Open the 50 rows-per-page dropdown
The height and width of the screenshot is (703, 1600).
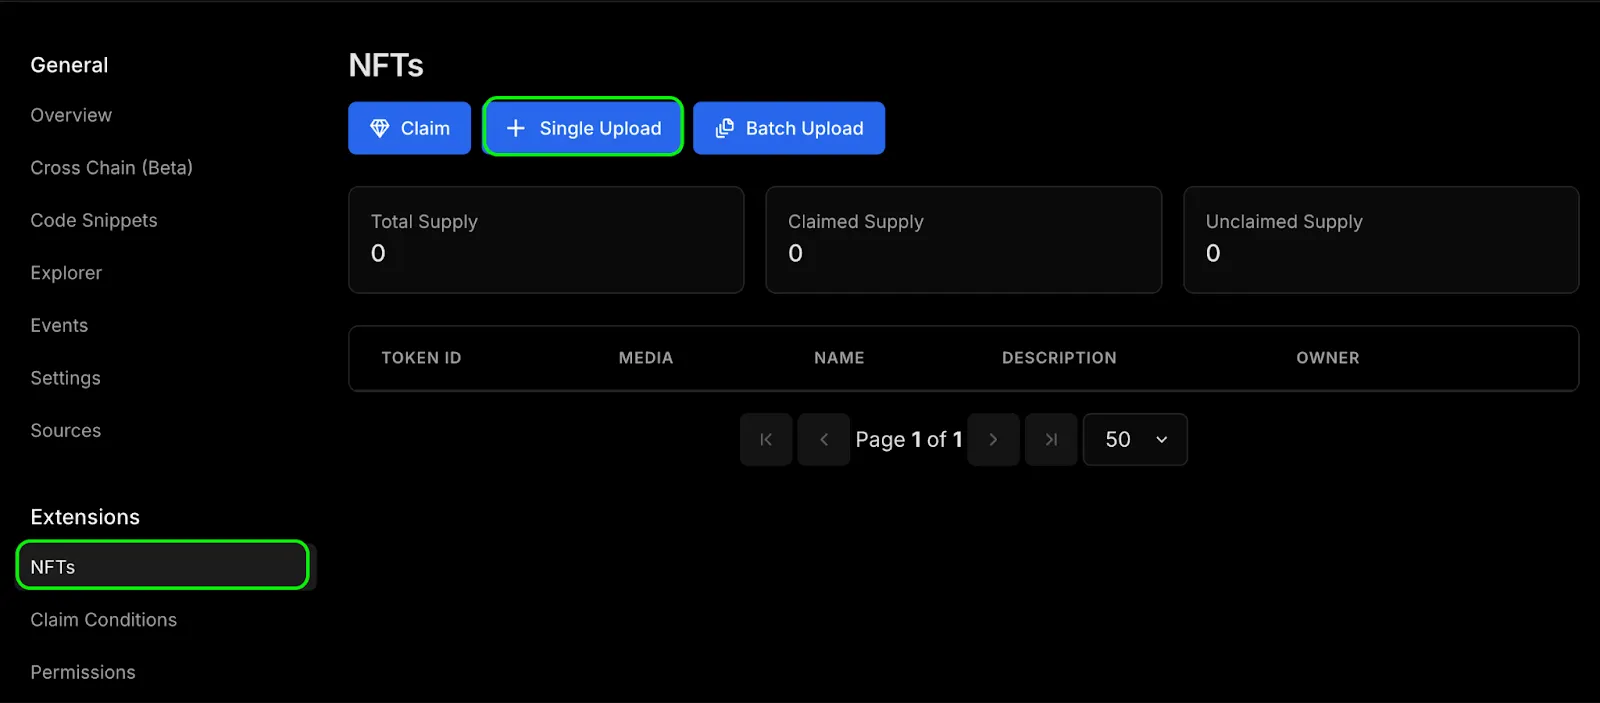[1135, 440]
